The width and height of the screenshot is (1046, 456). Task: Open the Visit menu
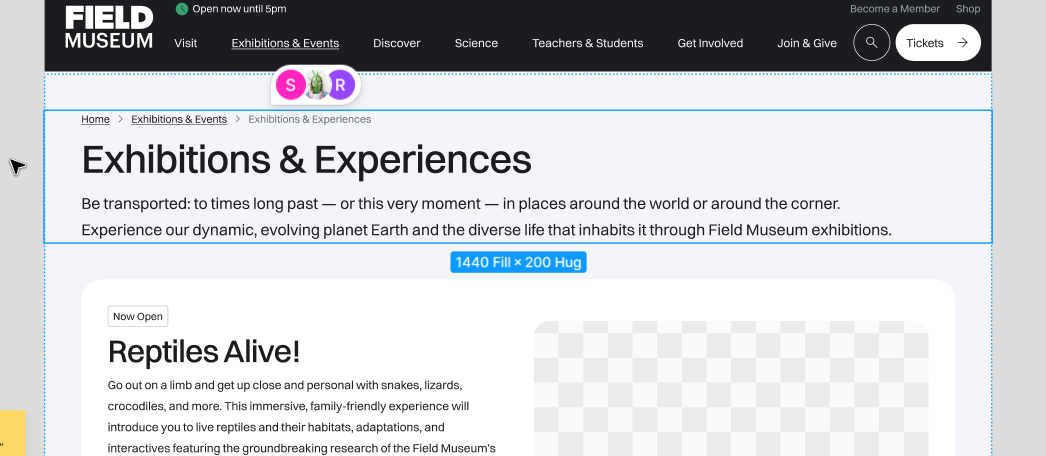(x=185, y=43)
